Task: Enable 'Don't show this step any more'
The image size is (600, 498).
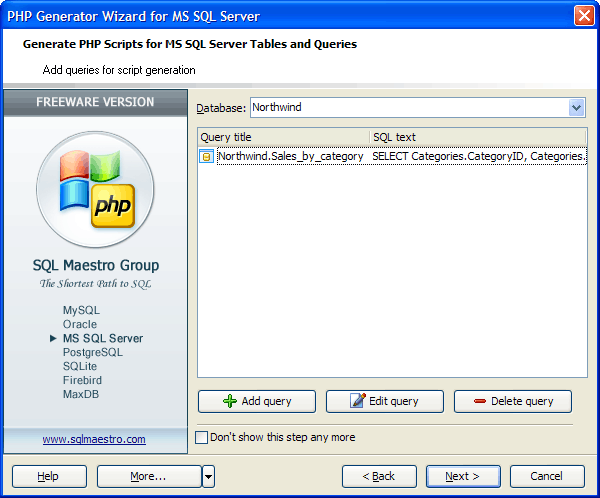Action: coord(201,437)
